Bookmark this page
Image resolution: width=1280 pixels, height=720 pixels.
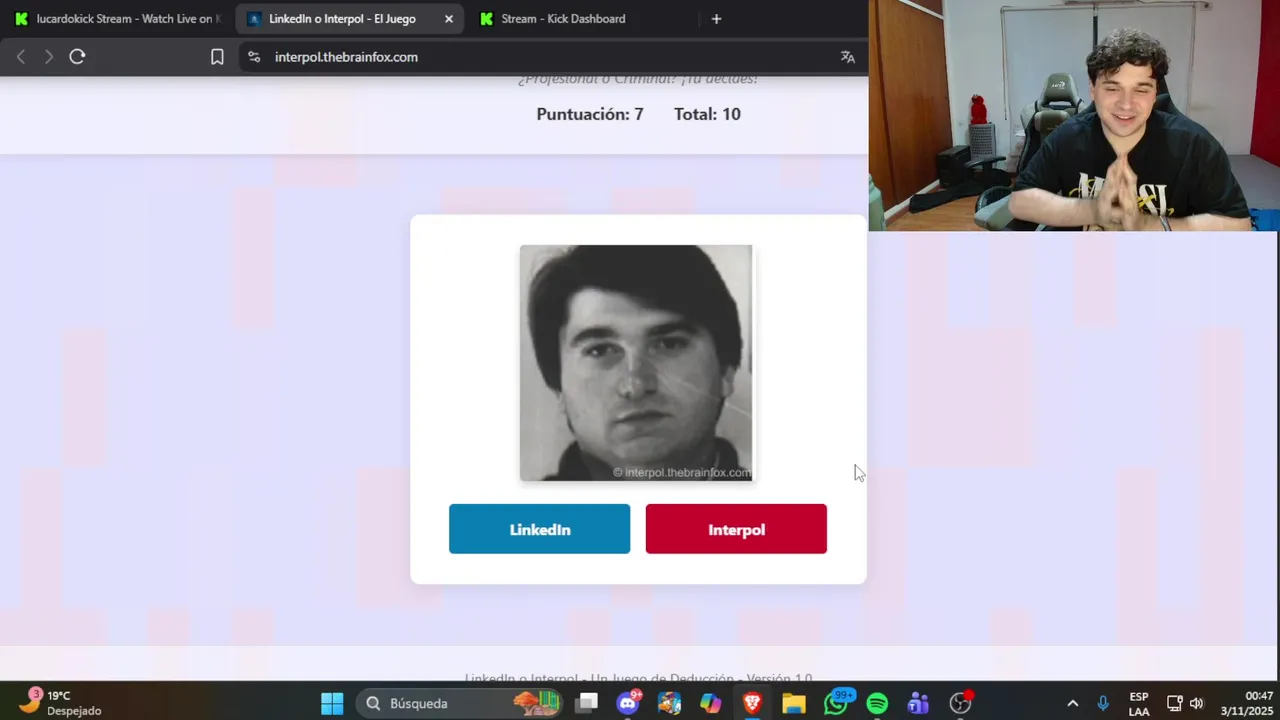217,57
